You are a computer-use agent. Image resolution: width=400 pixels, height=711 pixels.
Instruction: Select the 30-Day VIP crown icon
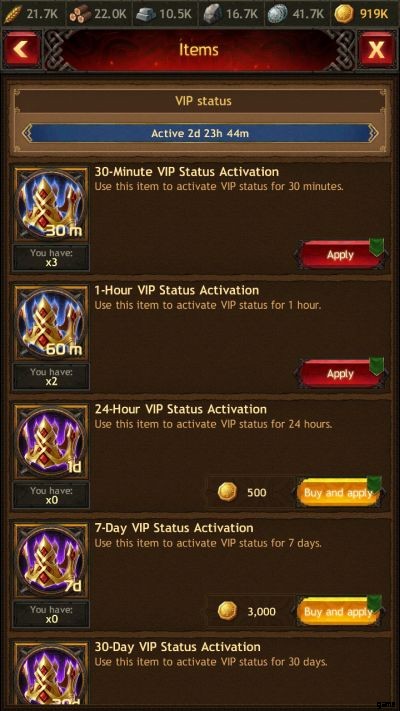coord(51,674)
